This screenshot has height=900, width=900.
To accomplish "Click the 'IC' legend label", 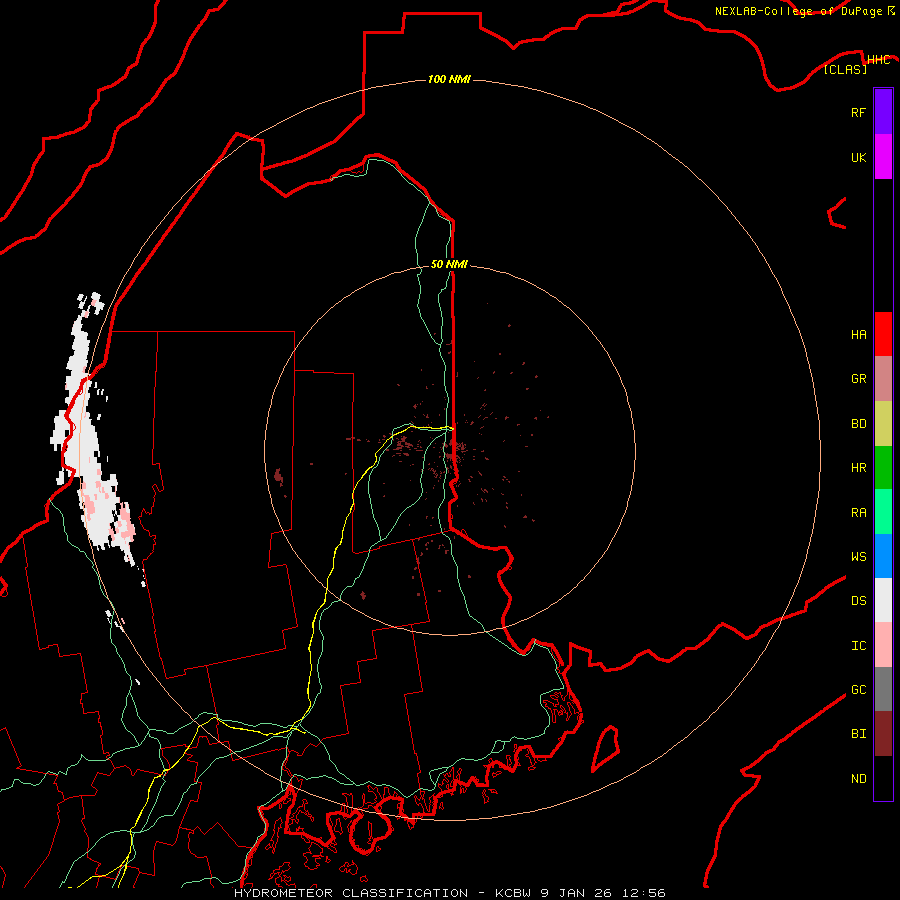I will tap(858, 646).
